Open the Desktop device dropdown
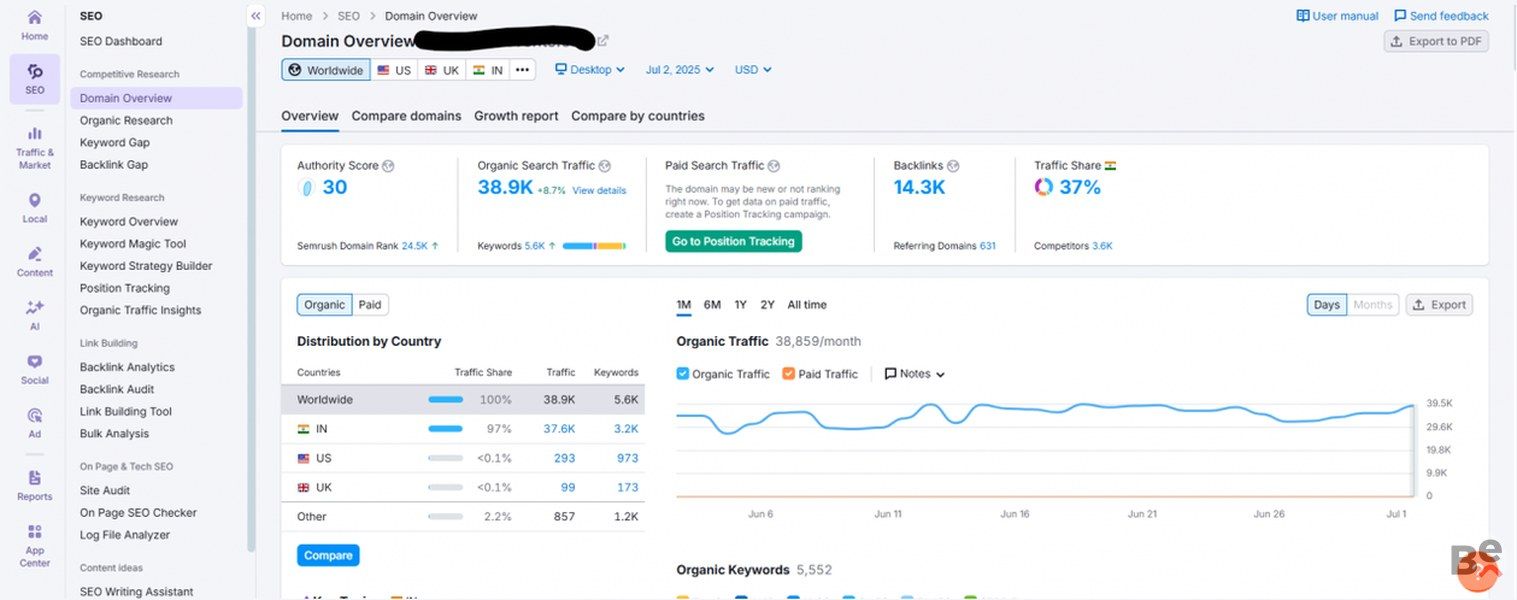This screenshot has height=600, width=1517. pyautogui.click(x=590, y=70)
